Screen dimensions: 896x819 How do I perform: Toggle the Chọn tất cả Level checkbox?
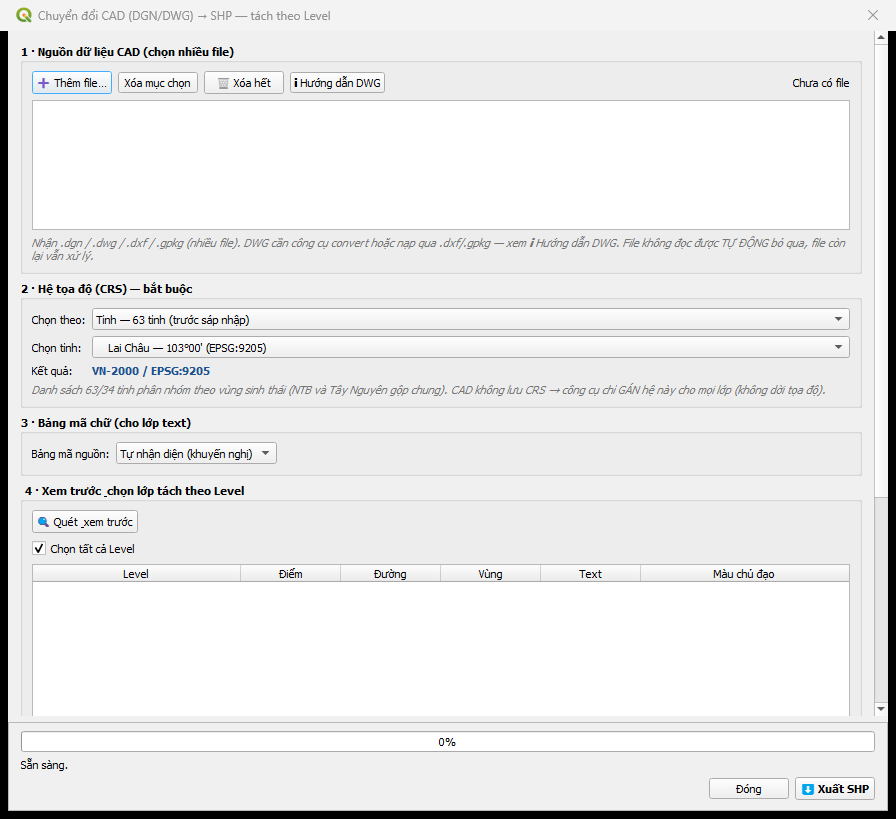pyautogui.click(x=39, y=549)
